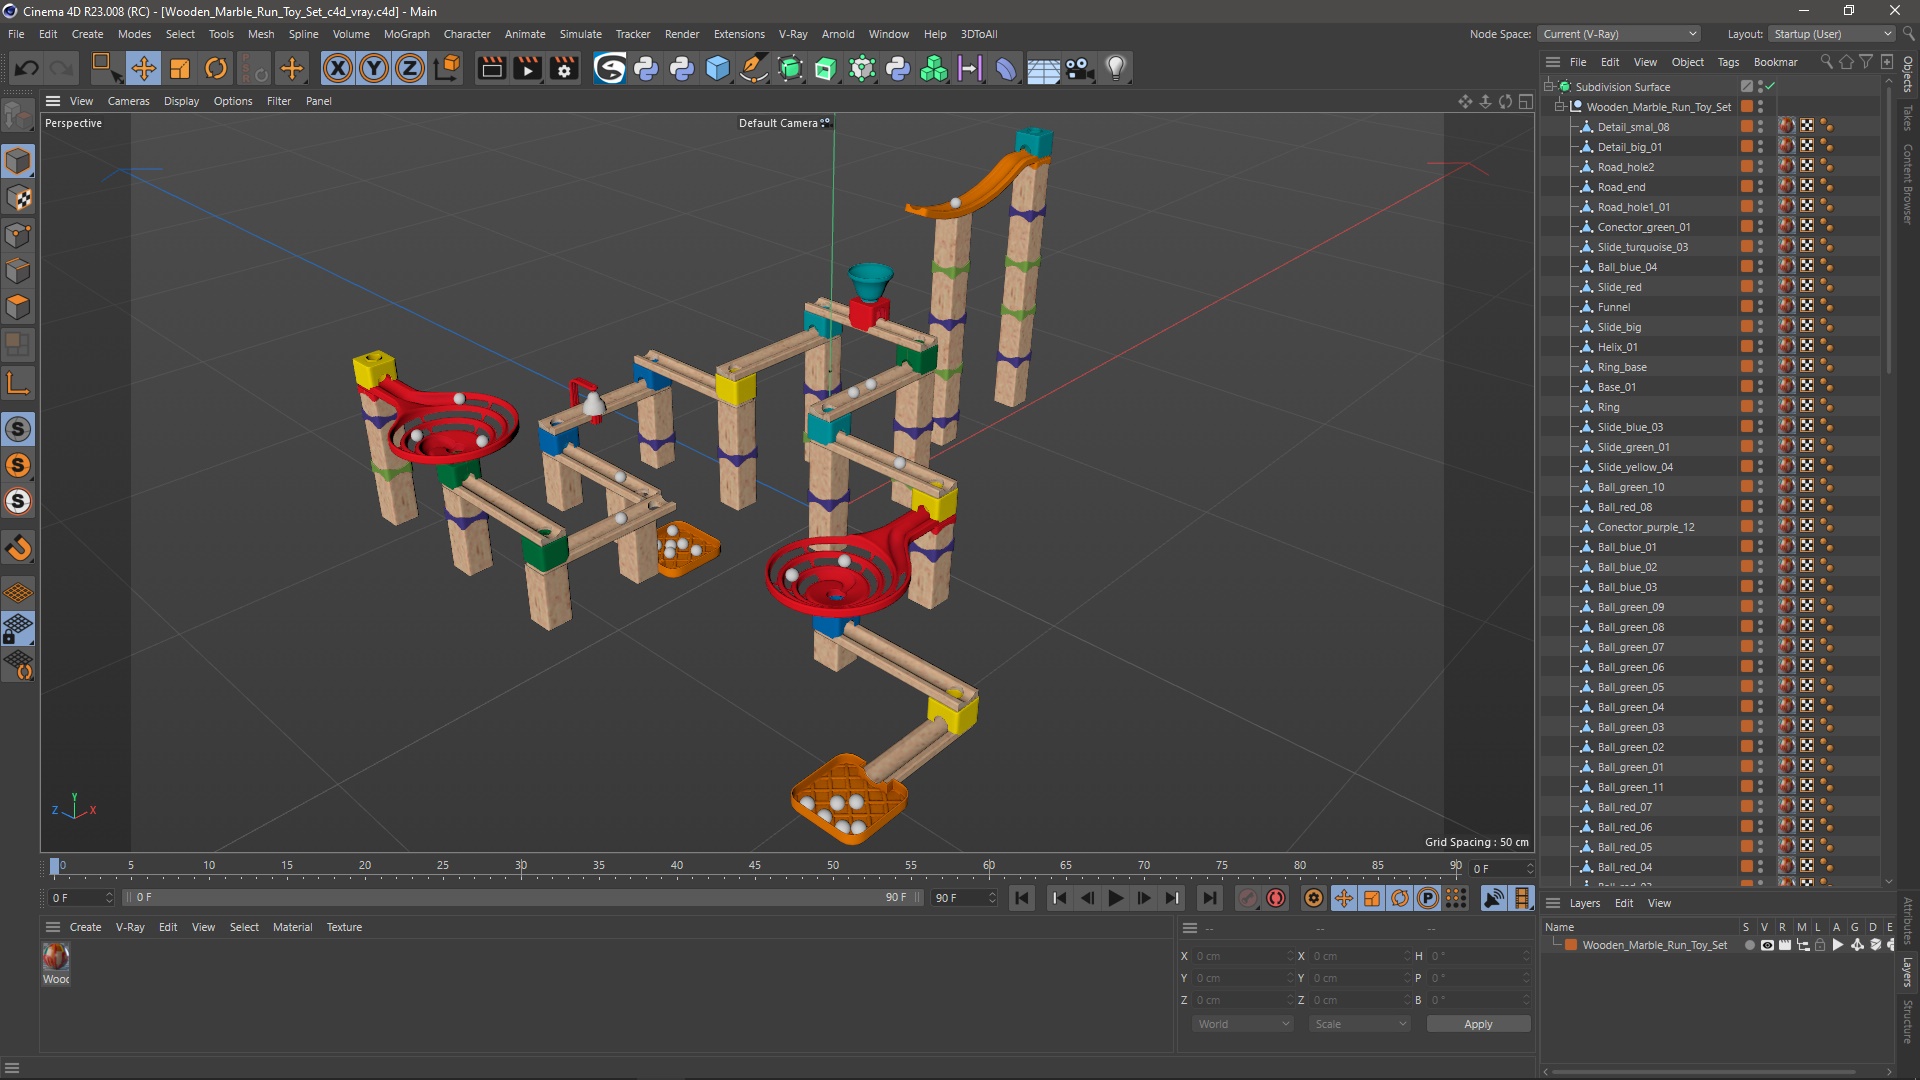Open World coordinate system dropdown
This screenshot has width=1920, height=1080.
click(x=1243, y=1024)
